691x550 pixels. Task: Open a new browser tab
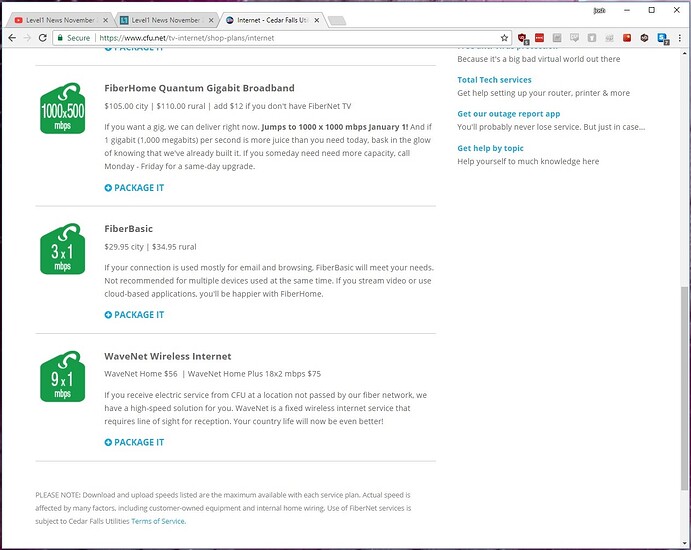coord(337,21)
